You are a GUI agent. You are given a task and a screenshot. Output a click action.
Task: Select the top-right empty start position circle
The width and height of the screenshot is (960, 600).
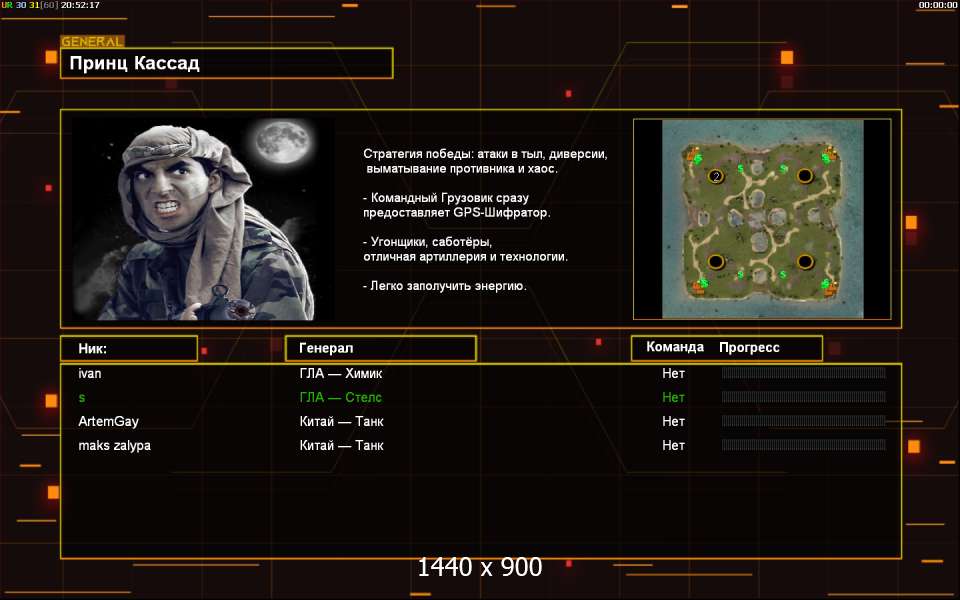point(805,176)
